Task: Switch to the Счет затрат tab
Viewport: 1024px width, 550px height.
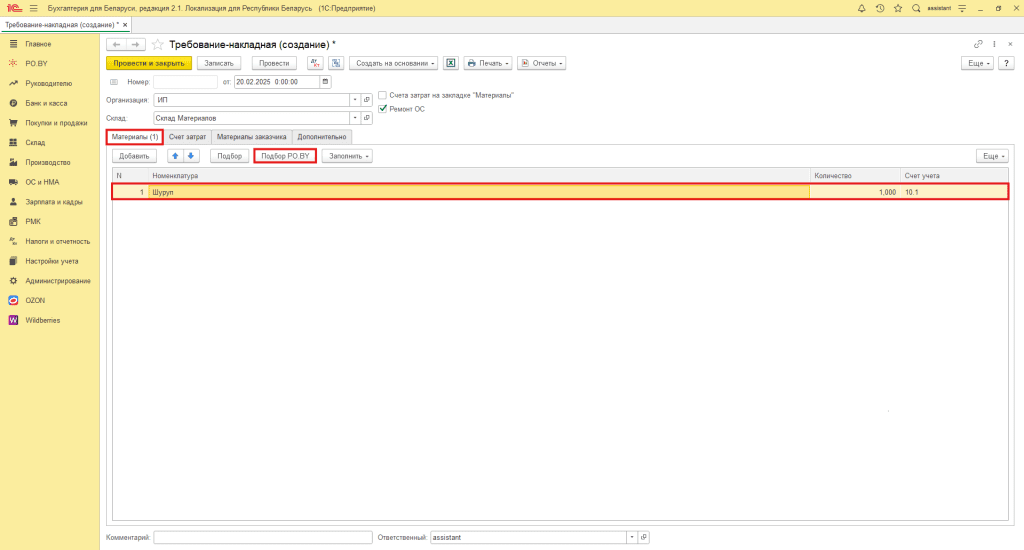Action: point(187,137)
